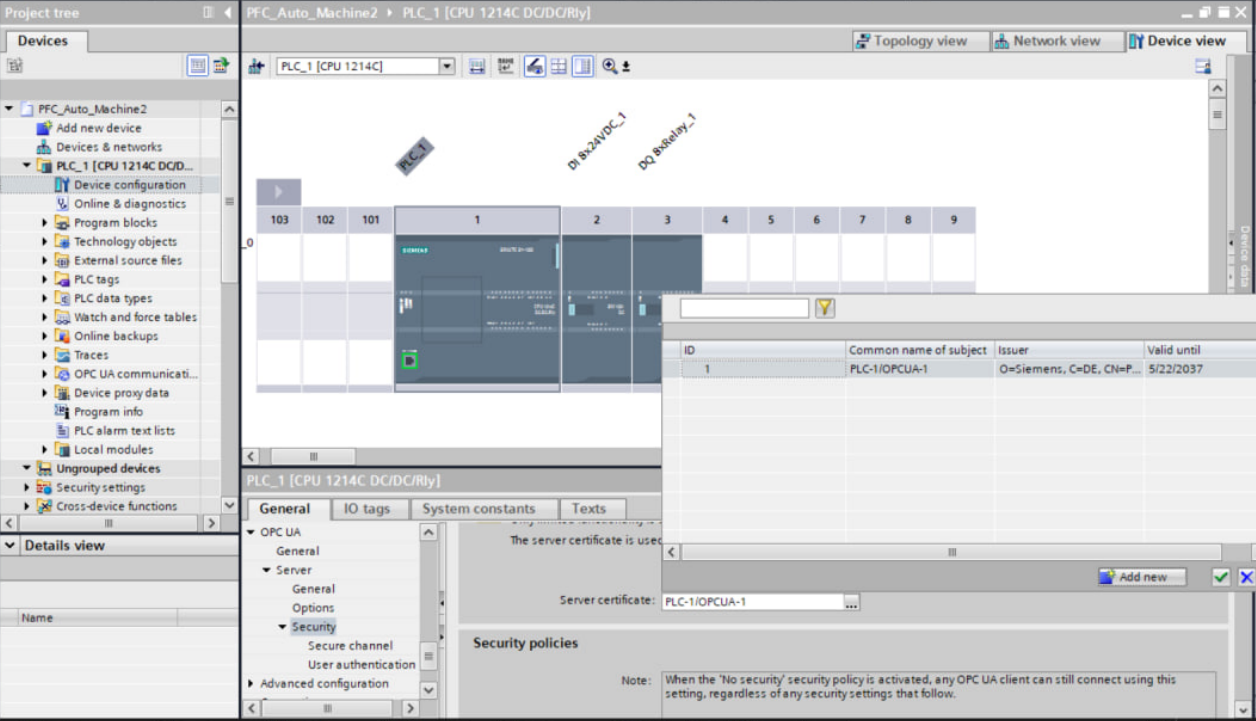
Task: Click the green run indicator on the CPU
Action: tap(409, 360)
